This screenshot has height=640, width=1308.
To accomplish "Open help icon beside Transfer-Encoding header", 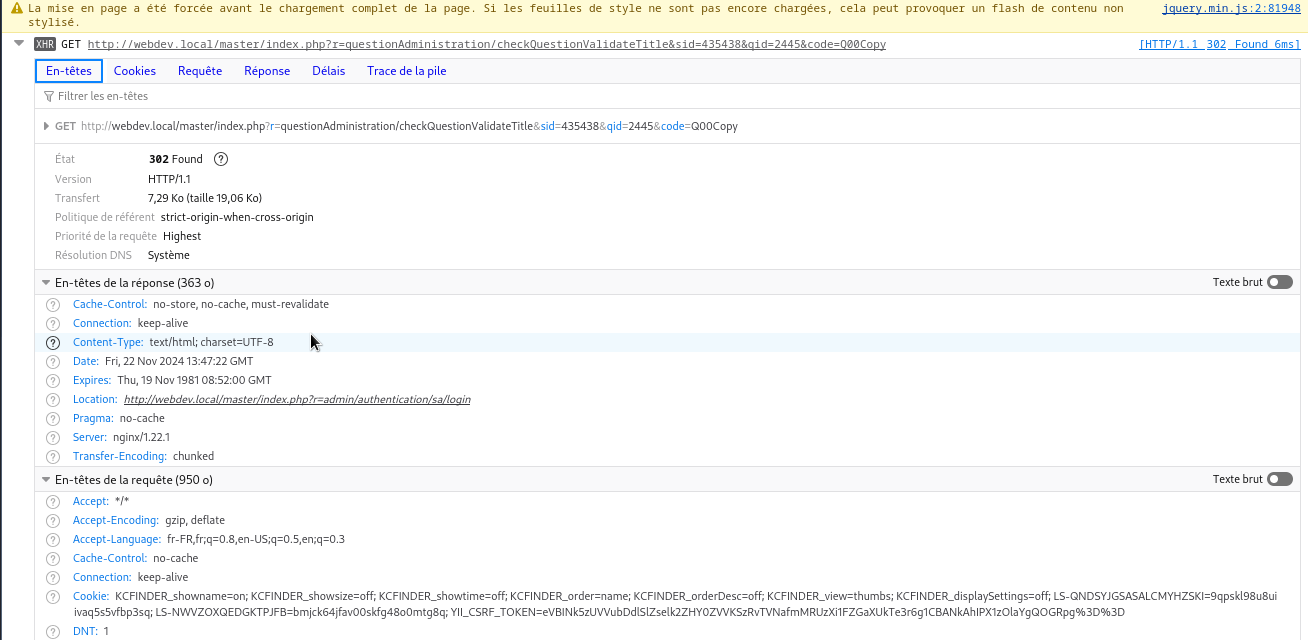I will [53, 456].
